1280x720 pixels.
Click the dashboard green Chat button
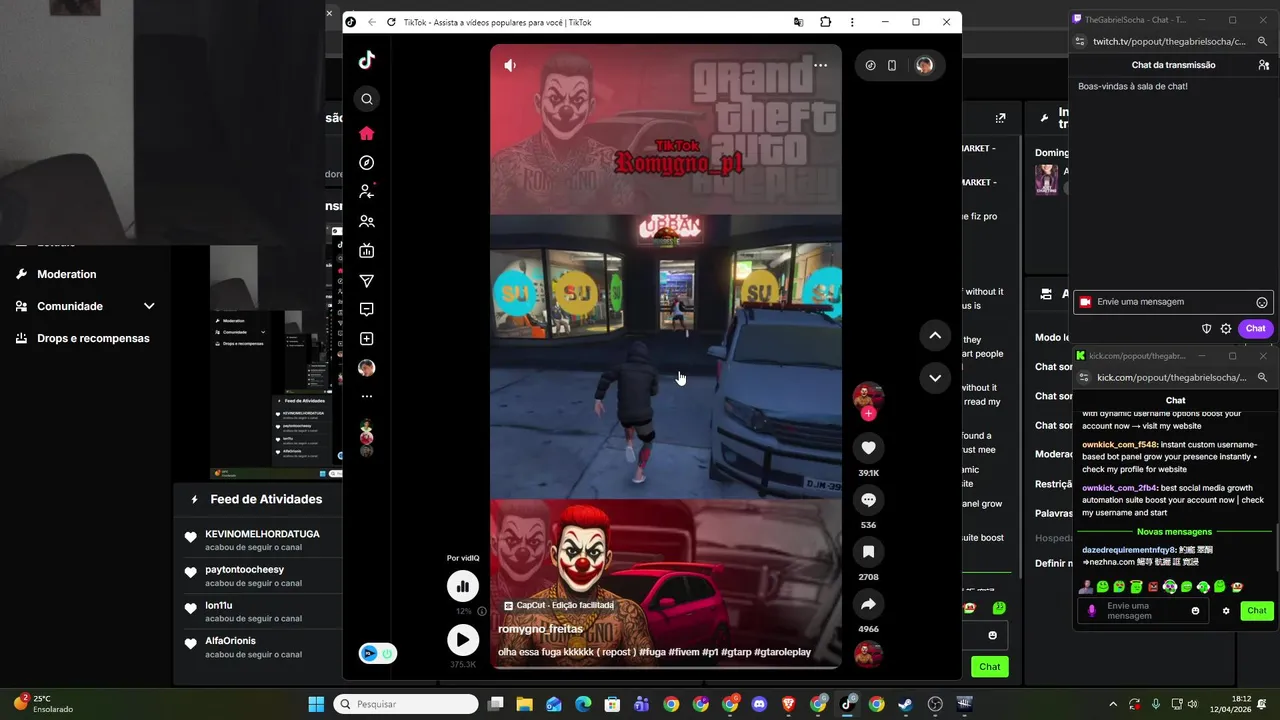[989, 666]
